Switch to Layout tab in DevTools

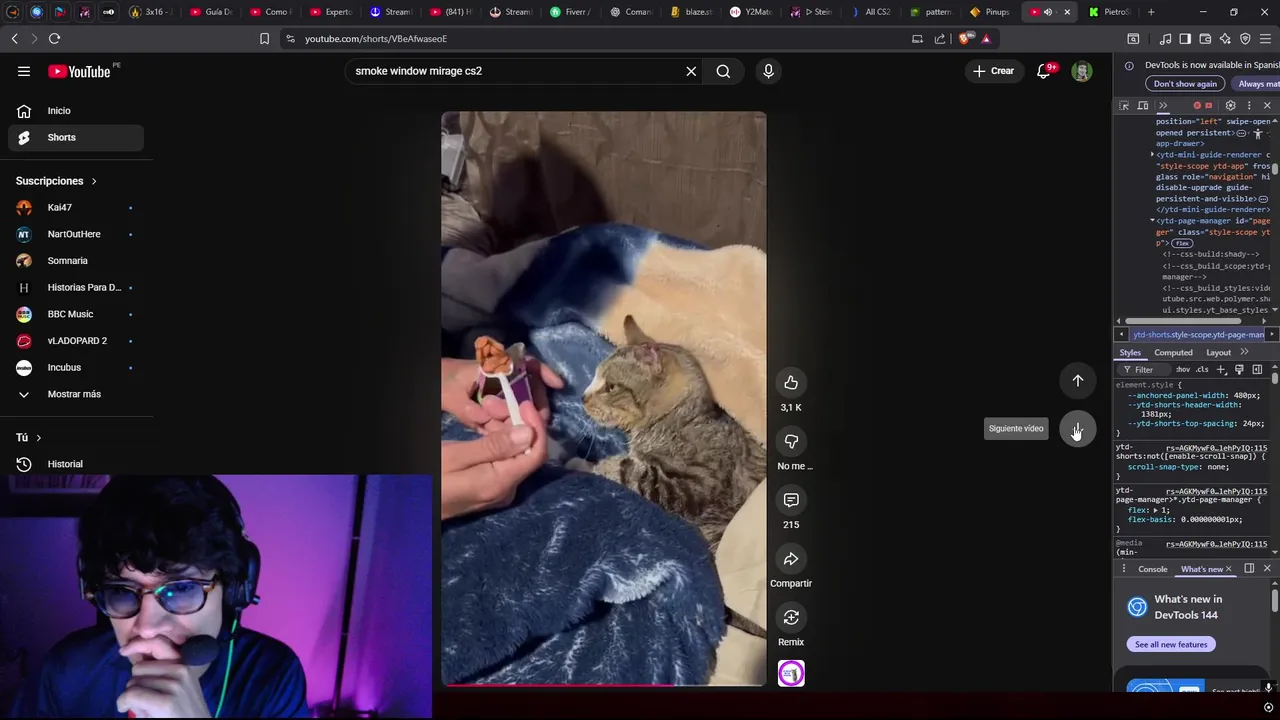(x=1218, y=353)
